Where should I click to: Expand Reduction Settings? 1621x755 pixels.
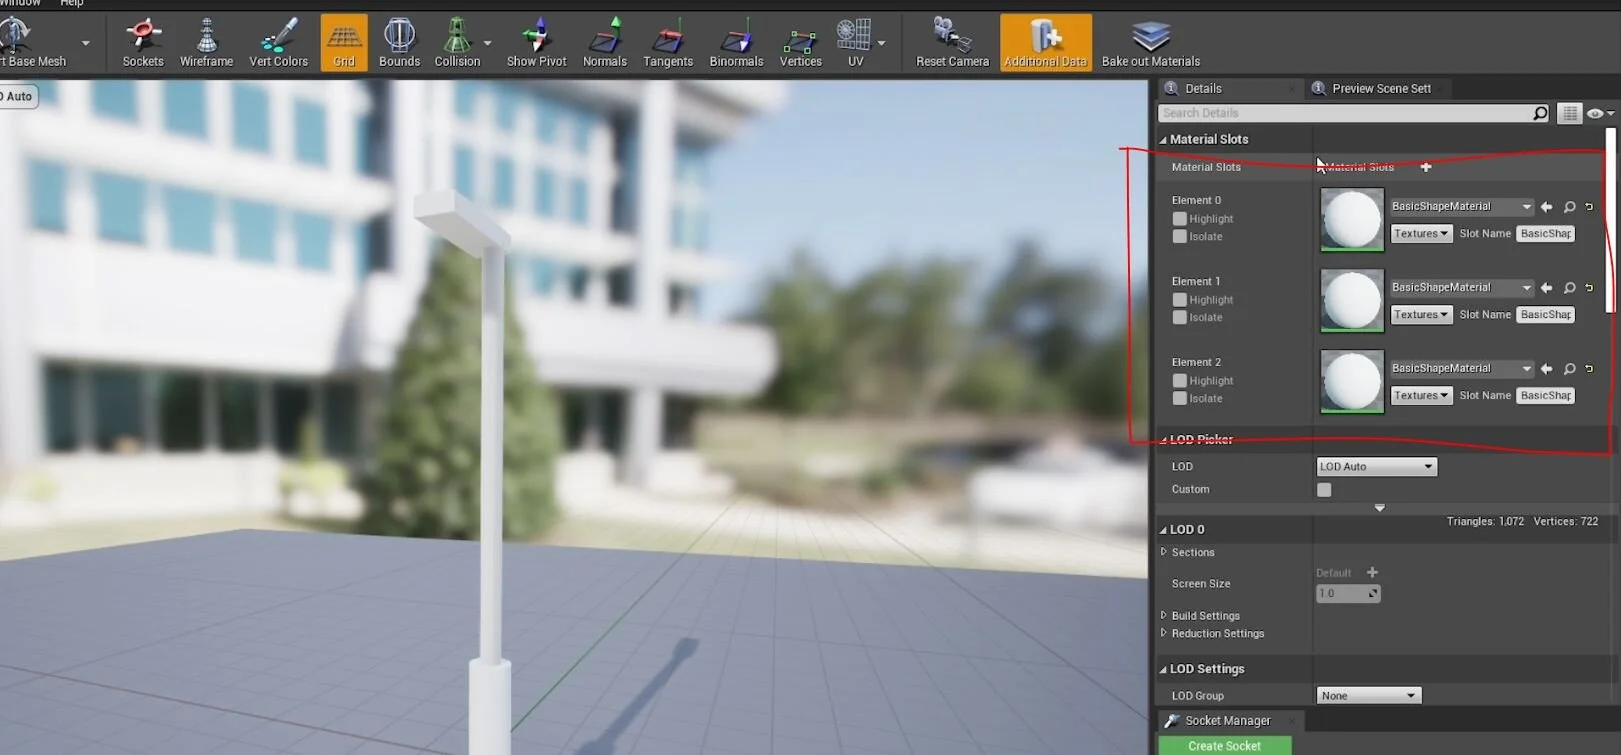coord(1164,633)
